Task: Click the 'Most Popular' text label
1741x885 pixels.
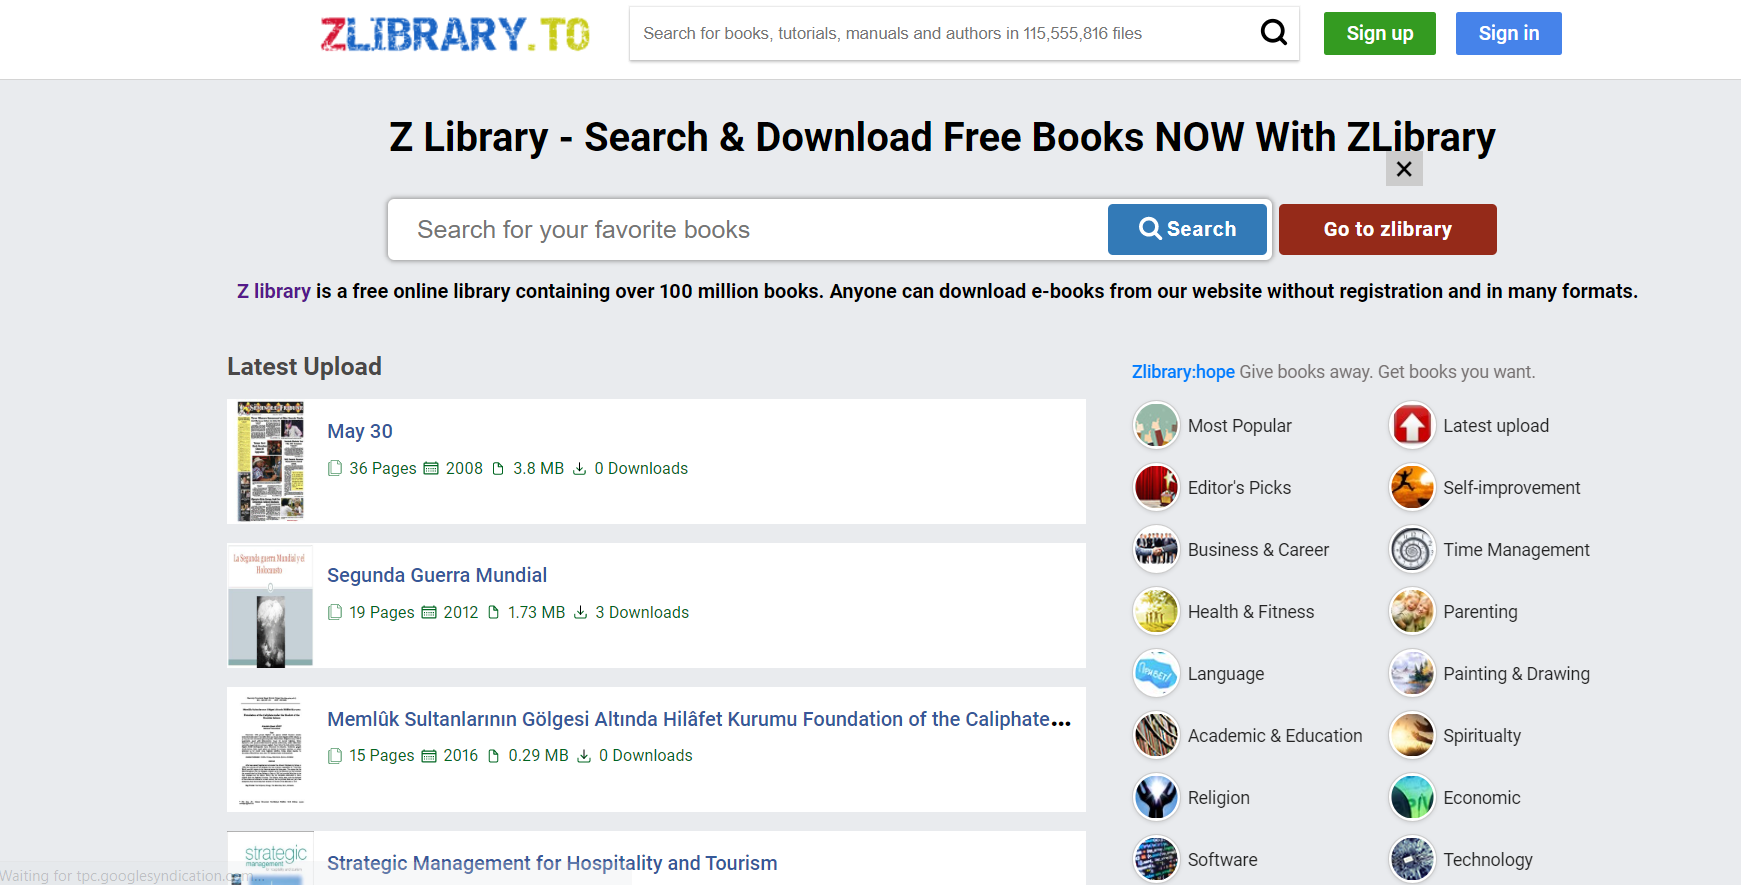Action: [1240, 426]
